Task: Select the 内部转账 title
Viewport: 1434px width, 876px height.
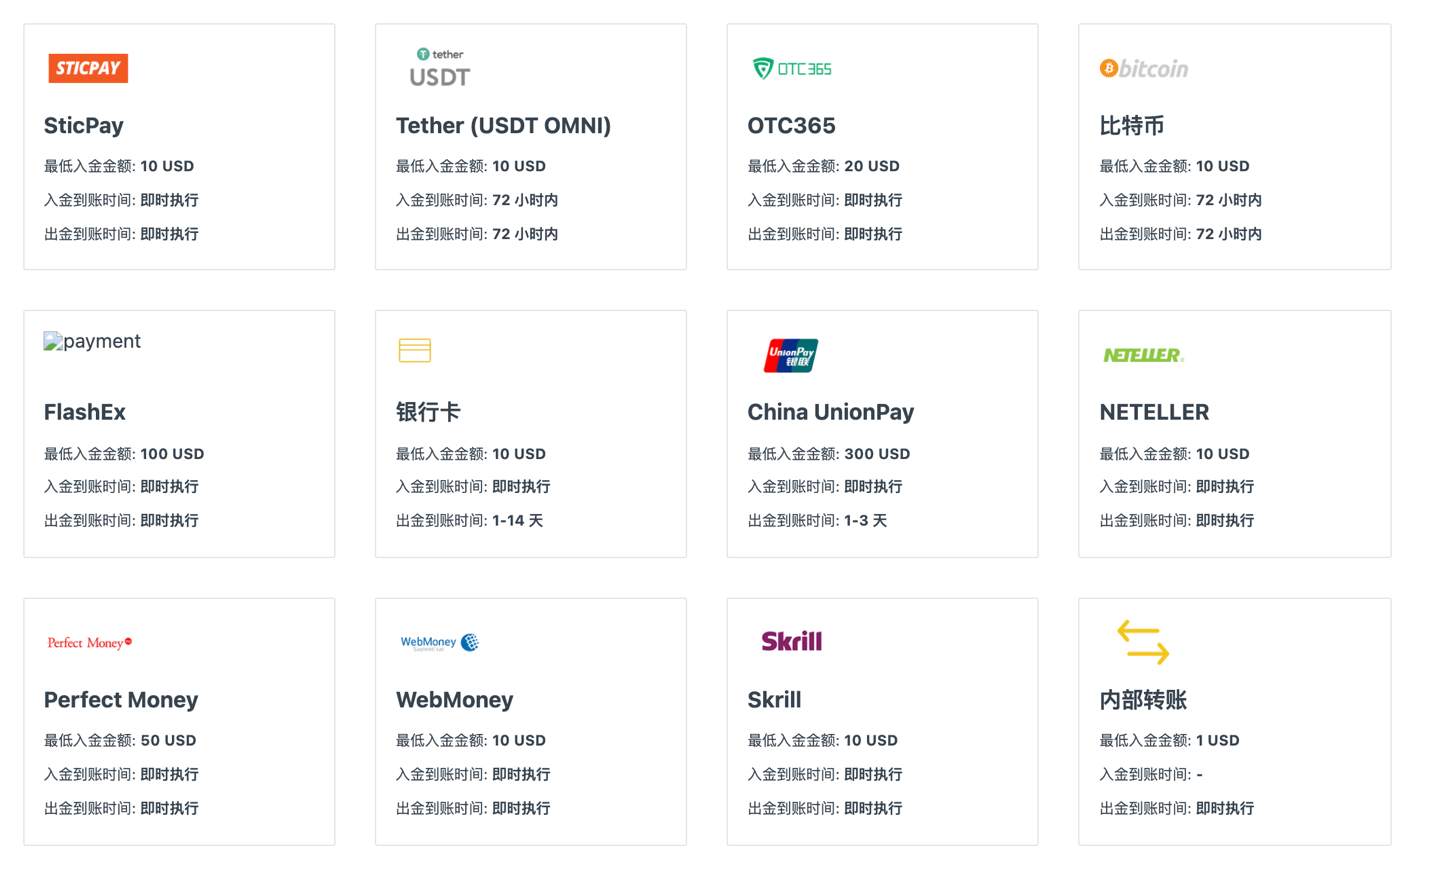Action: (1143, 700)
